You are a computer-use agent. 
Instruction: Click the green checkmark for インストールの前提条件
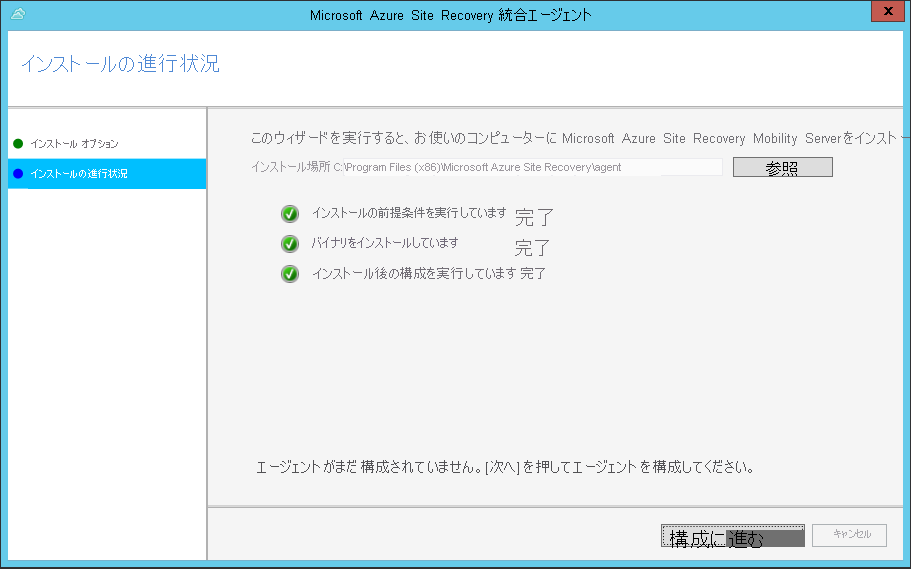(290, 214)
